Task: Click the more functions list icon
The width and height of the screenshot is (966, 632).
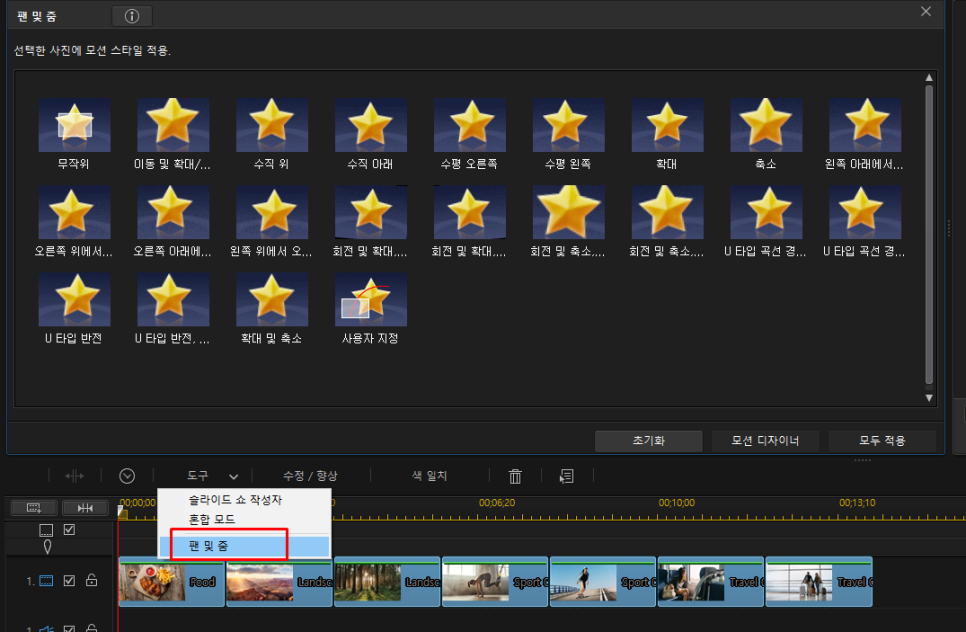Action: pyautogui.click(x=567, y=476)
